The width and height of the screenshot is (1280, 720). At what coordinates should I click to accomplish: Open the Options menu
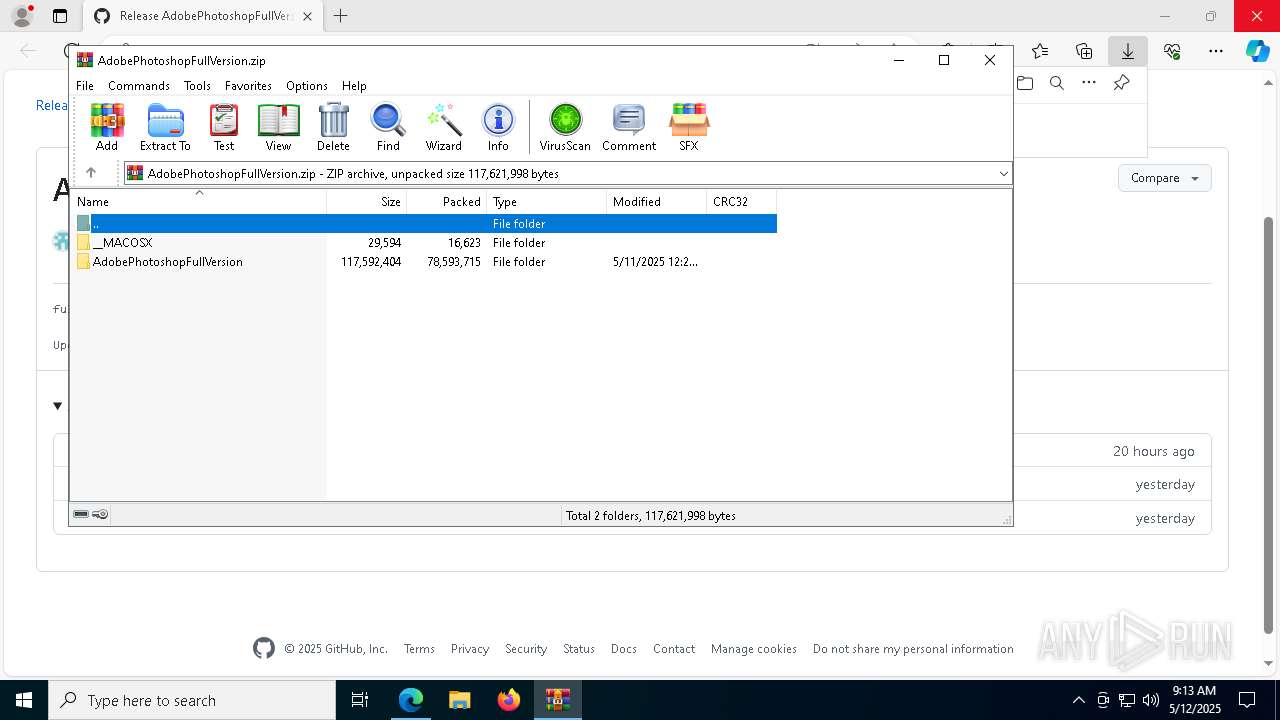coord(307,86)
